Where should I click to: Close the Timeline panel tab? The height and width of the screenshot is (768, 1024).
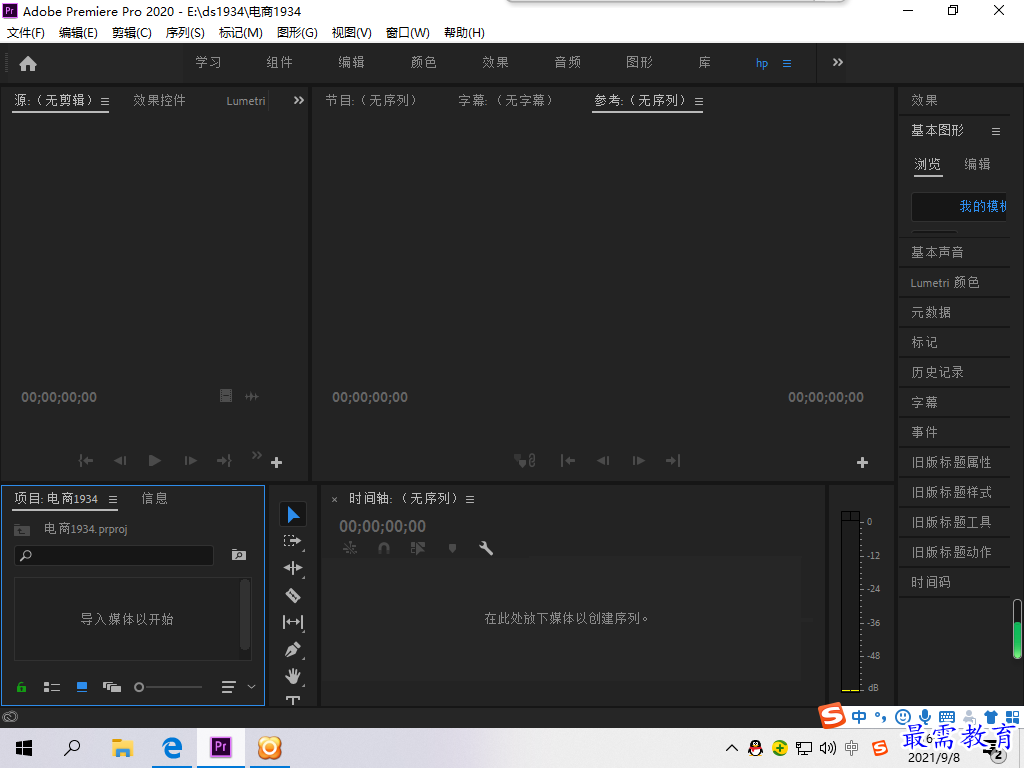[334, 500]
